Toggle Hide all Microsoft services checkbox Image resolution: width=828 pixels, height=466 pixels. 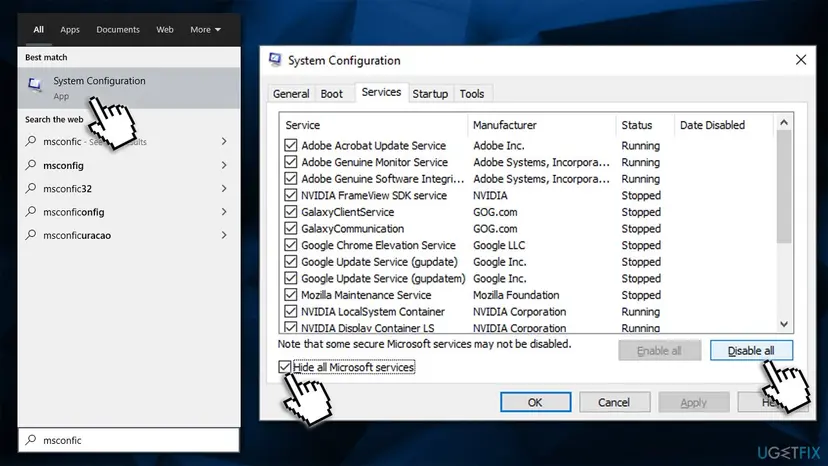click(285, 367)
